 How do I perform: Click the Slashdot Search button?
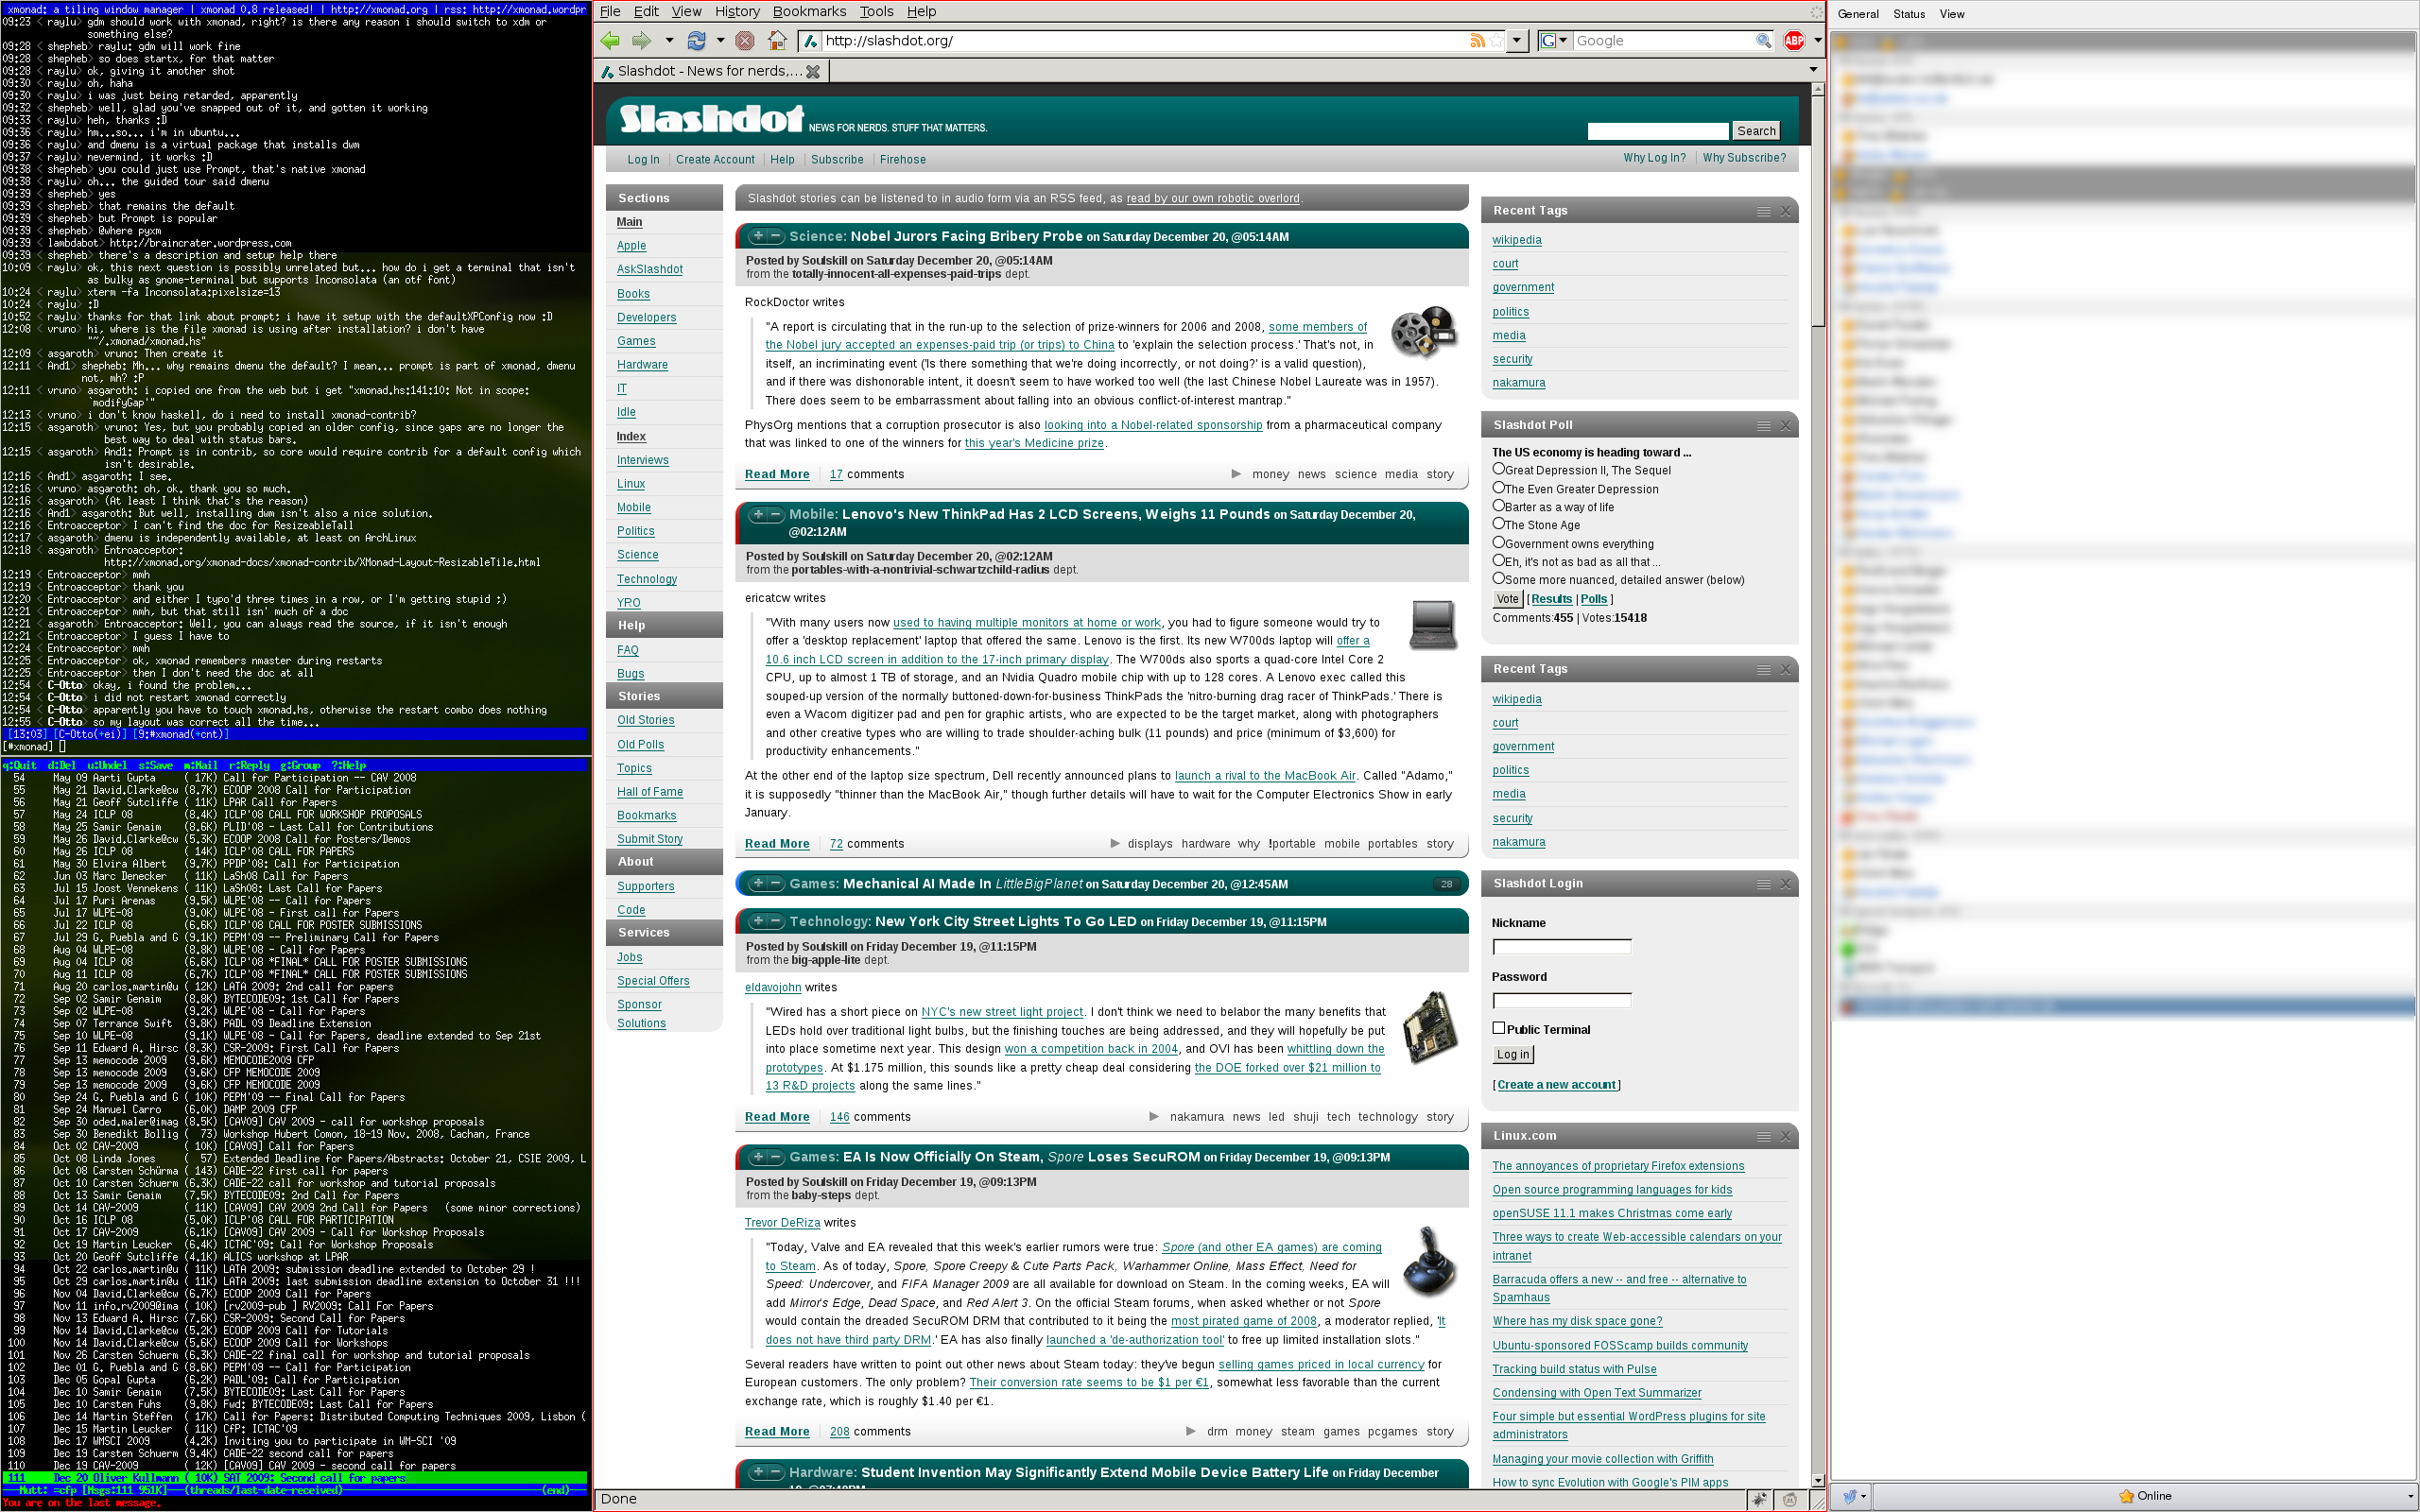coord(1756,131)
